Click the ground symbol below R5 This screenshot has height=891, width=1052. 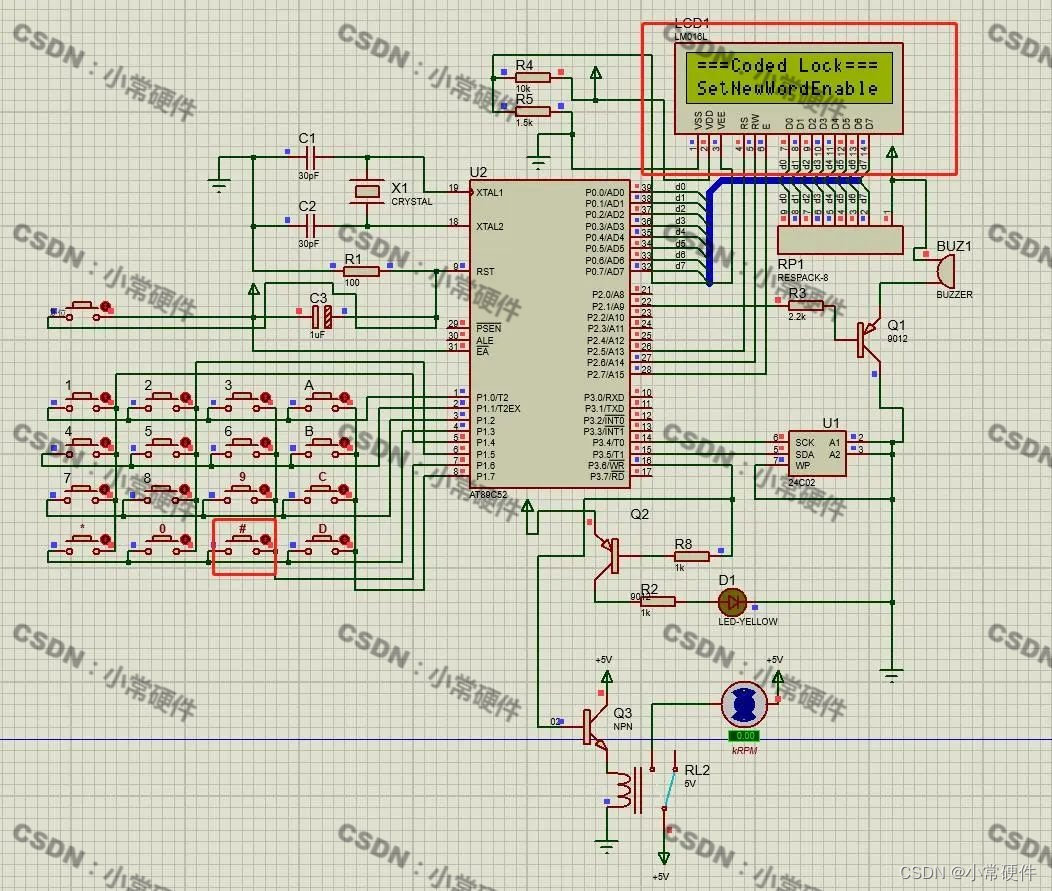[x=537, y=163]
